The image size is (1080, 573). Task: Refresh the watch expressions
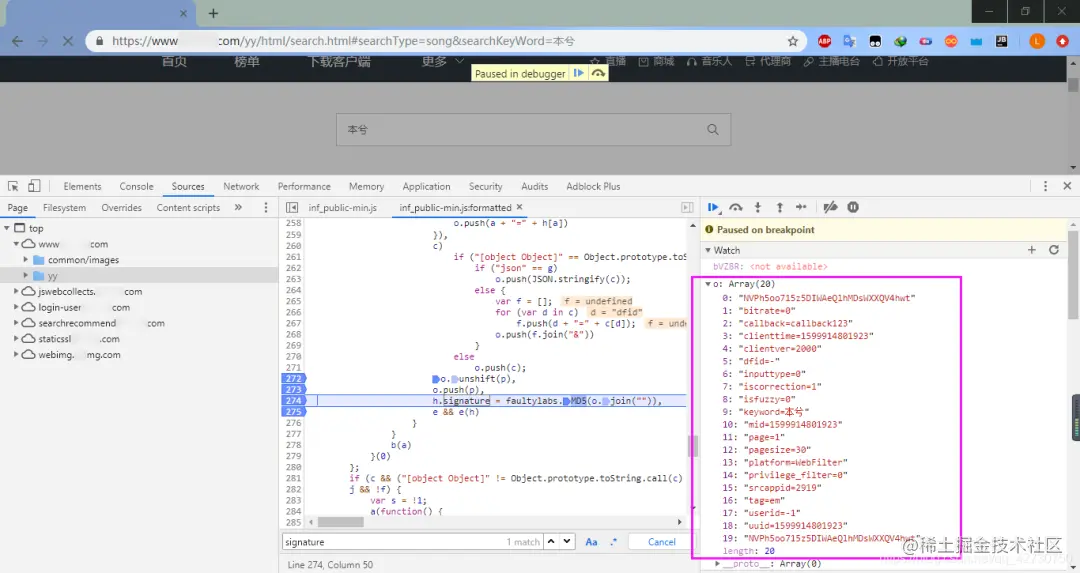[x=1053, y=250]
